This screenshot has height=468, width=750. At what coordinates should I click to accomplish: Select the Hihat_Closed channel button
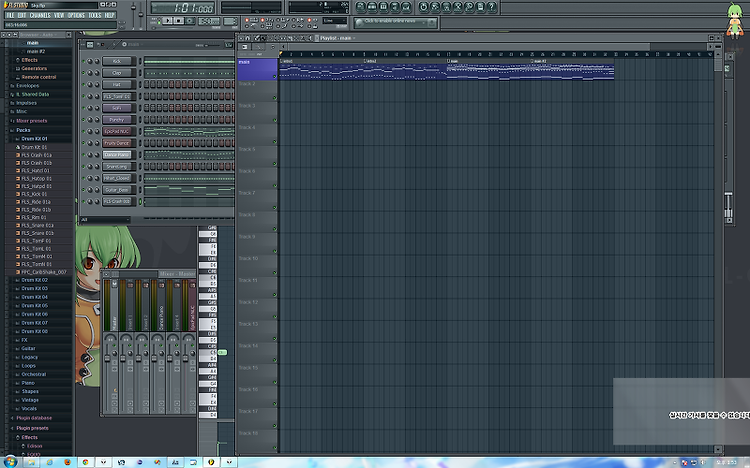coord(117,178)
